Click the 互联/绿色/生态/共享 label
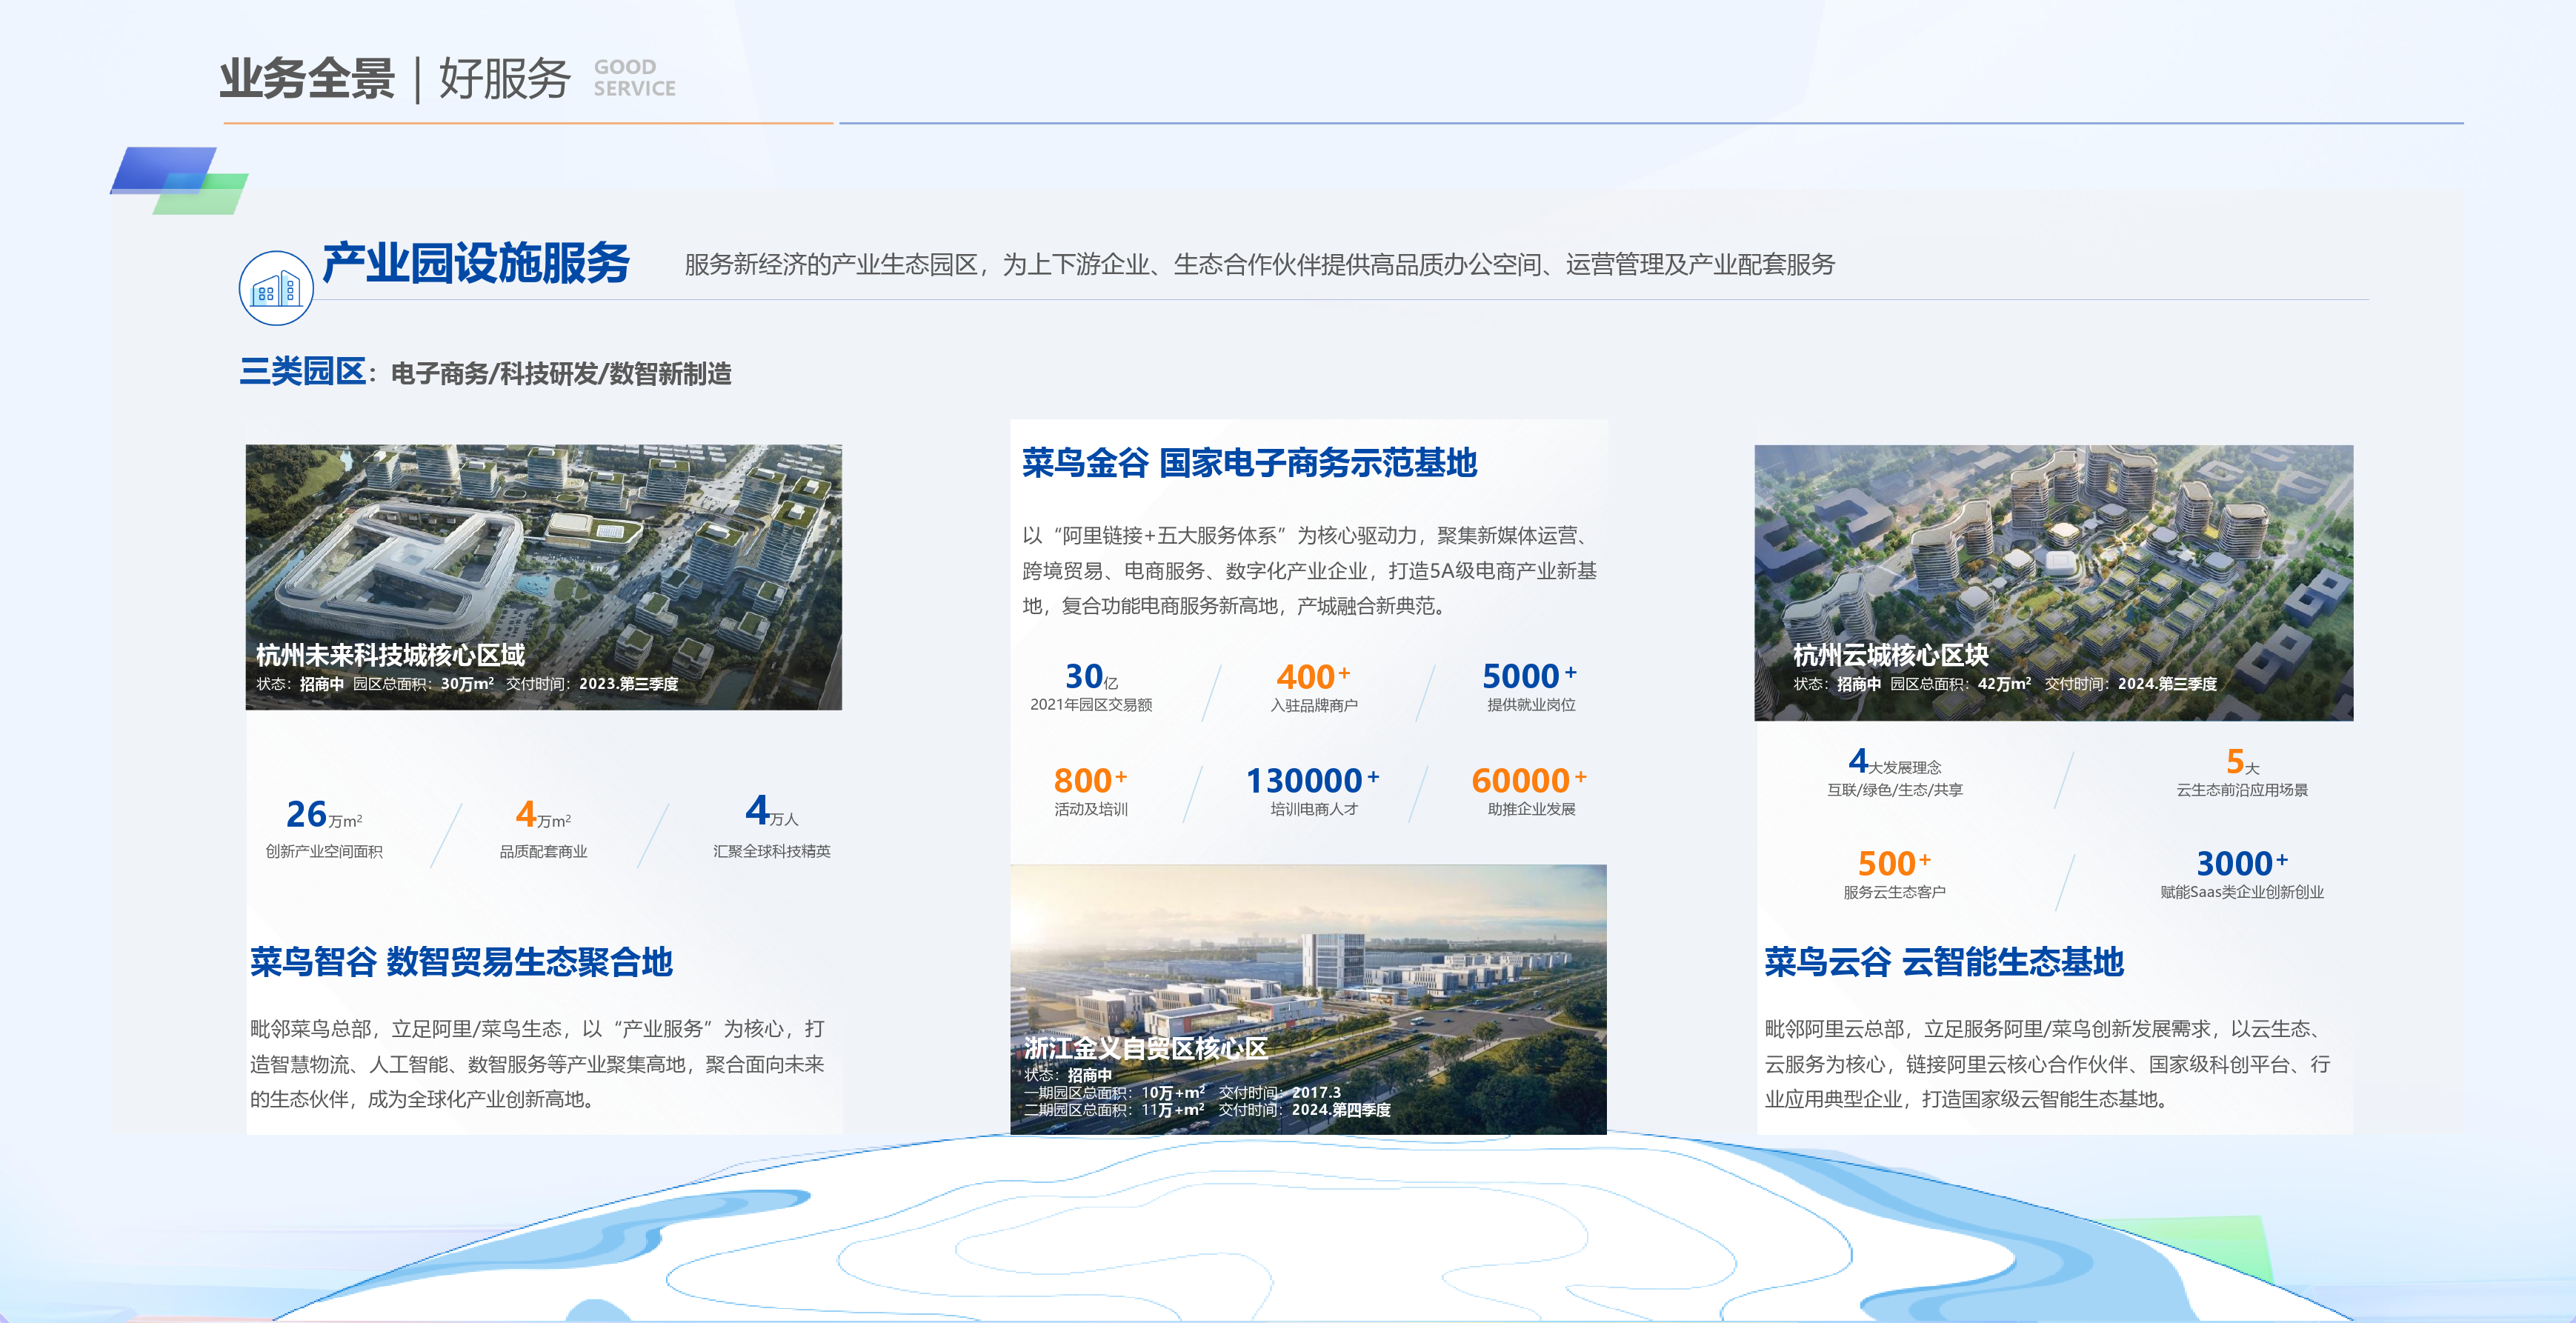The width and height of the screenshot is (2576, 1323). 1895,789
